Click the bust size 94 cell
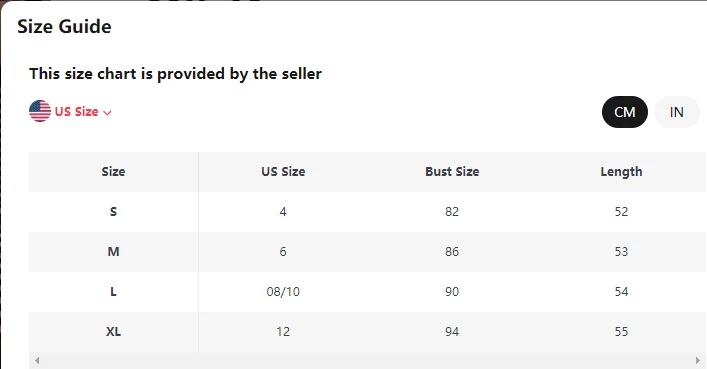Screen dimensions: 707x369 452,332
